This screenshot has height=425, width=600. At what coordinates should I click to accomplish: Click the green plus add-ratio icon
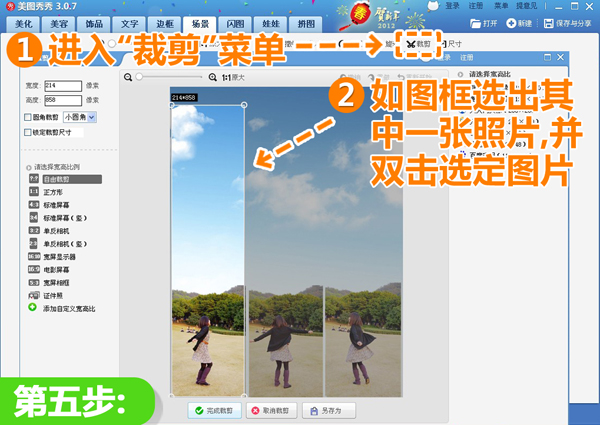click(33, 307)
